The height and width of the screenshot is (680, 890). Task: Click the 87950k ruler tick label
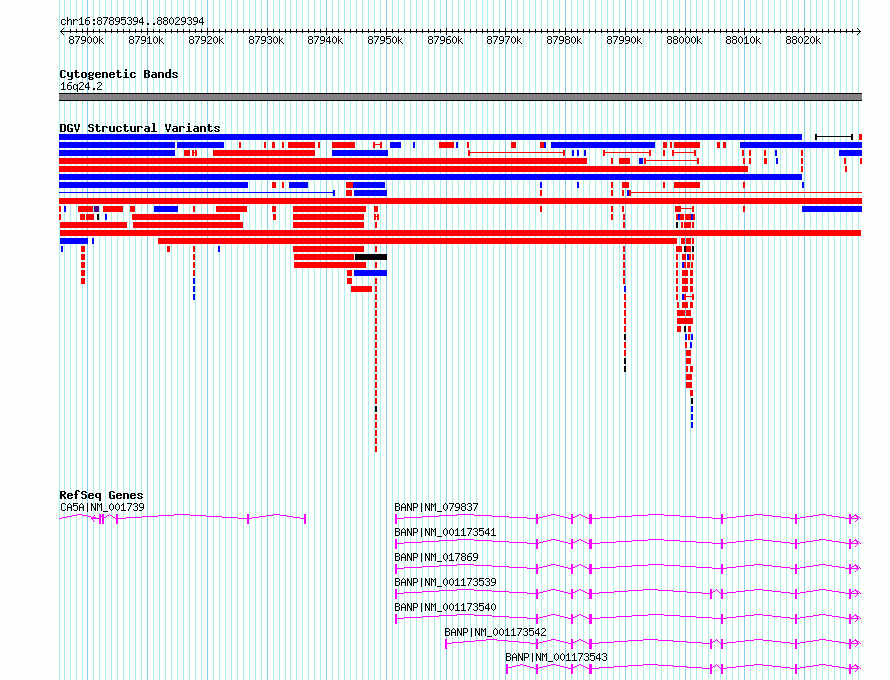(x=385, y=40)
